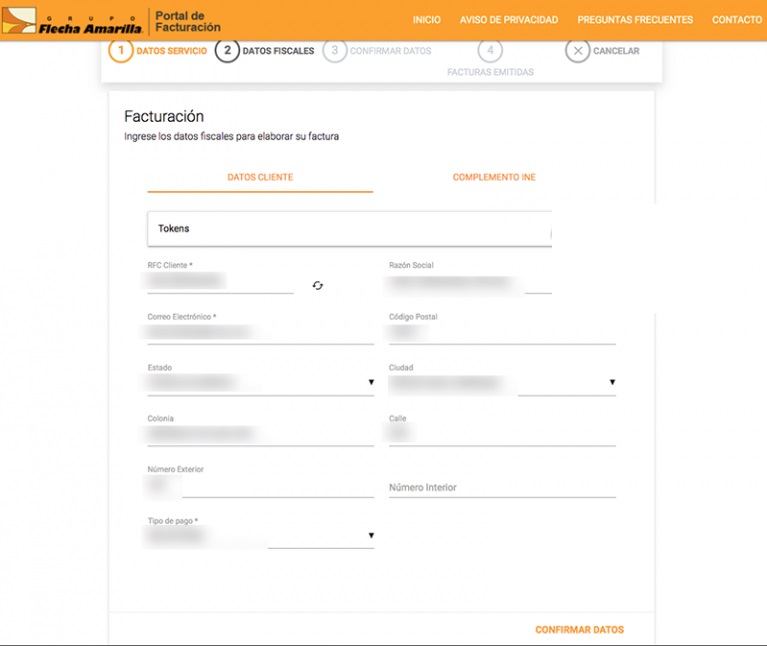Viewport: 767px width, 646px height.
Task: Click the Tokens field
Action: point(349,229)
